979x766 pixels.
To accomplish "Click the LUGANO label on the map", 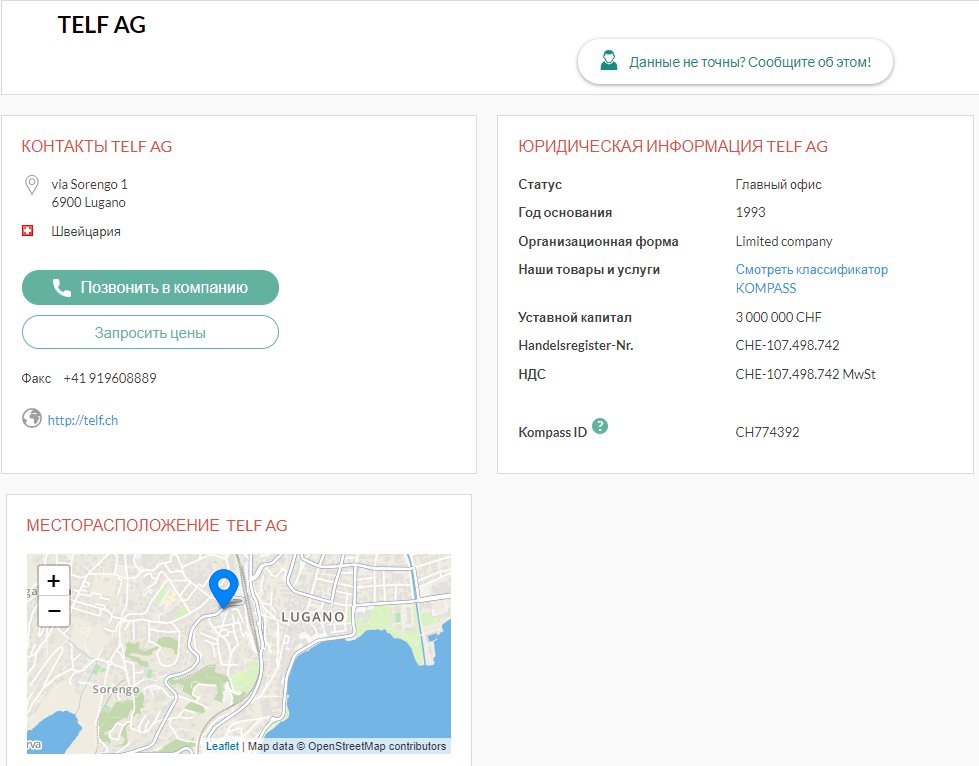I will tap(313, 617).
